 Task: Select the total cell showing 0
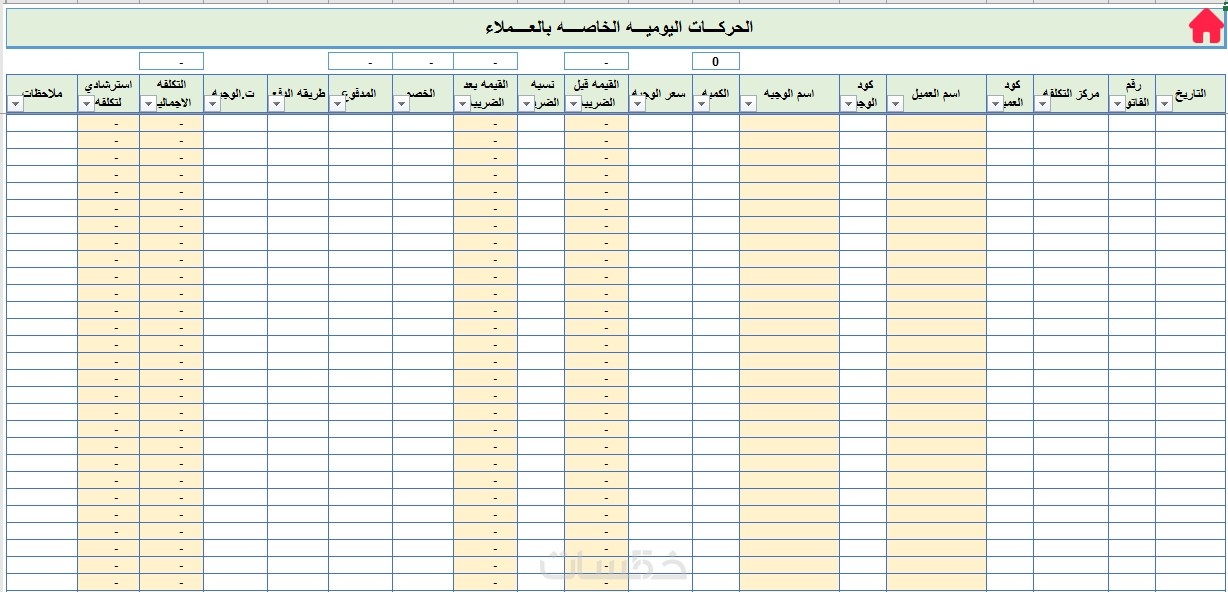click(x=716, y=61)
